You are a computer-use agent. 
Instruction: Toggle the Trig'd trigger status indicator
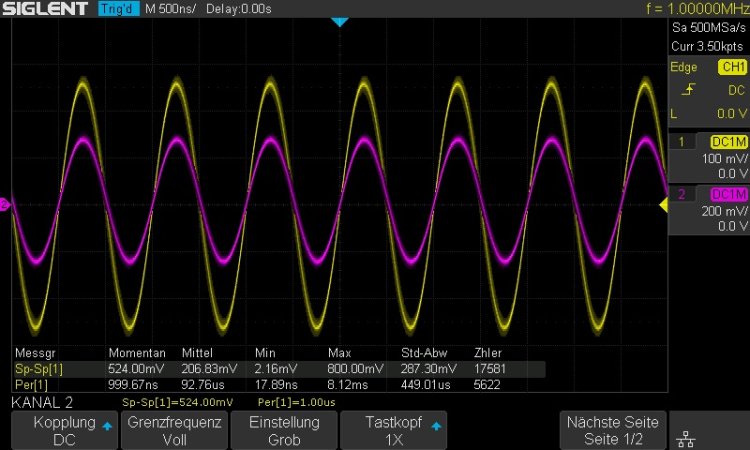pyautogui.click(x=119, y=9)
